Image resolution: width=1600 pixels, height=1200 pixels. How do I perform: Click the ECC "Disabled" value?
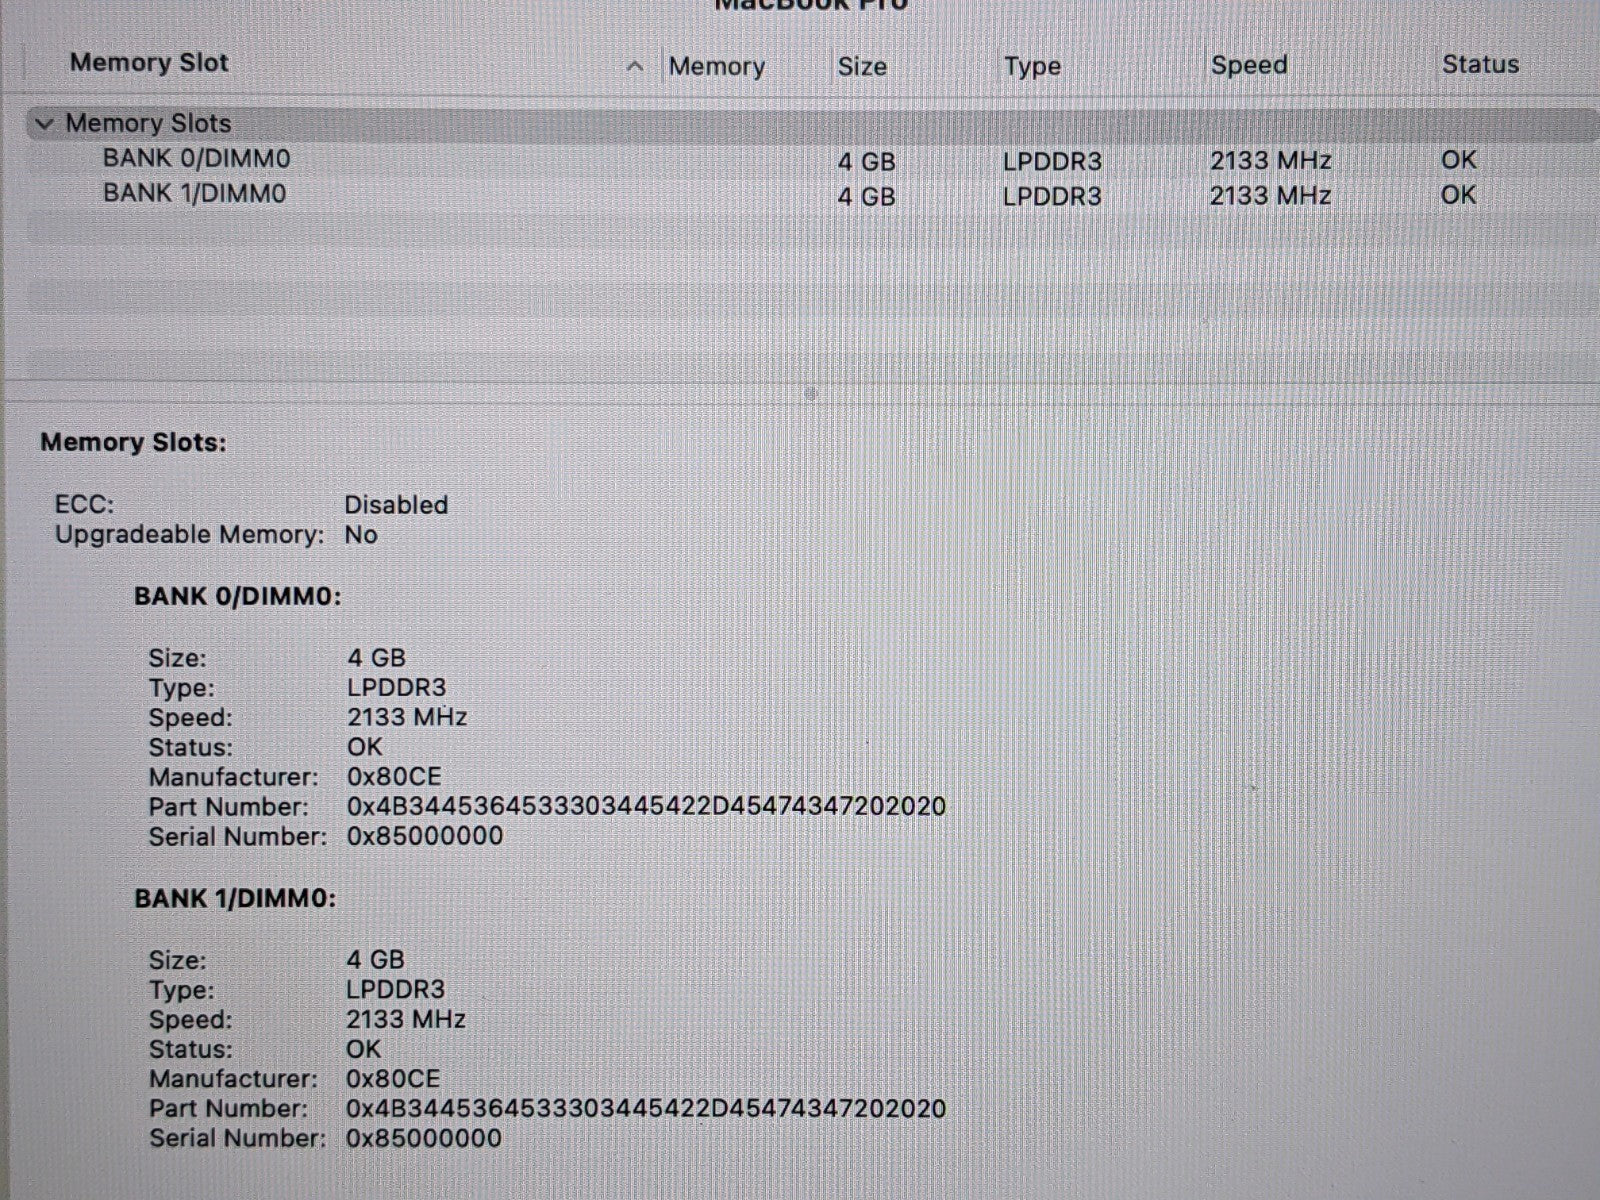coord(396,505)
